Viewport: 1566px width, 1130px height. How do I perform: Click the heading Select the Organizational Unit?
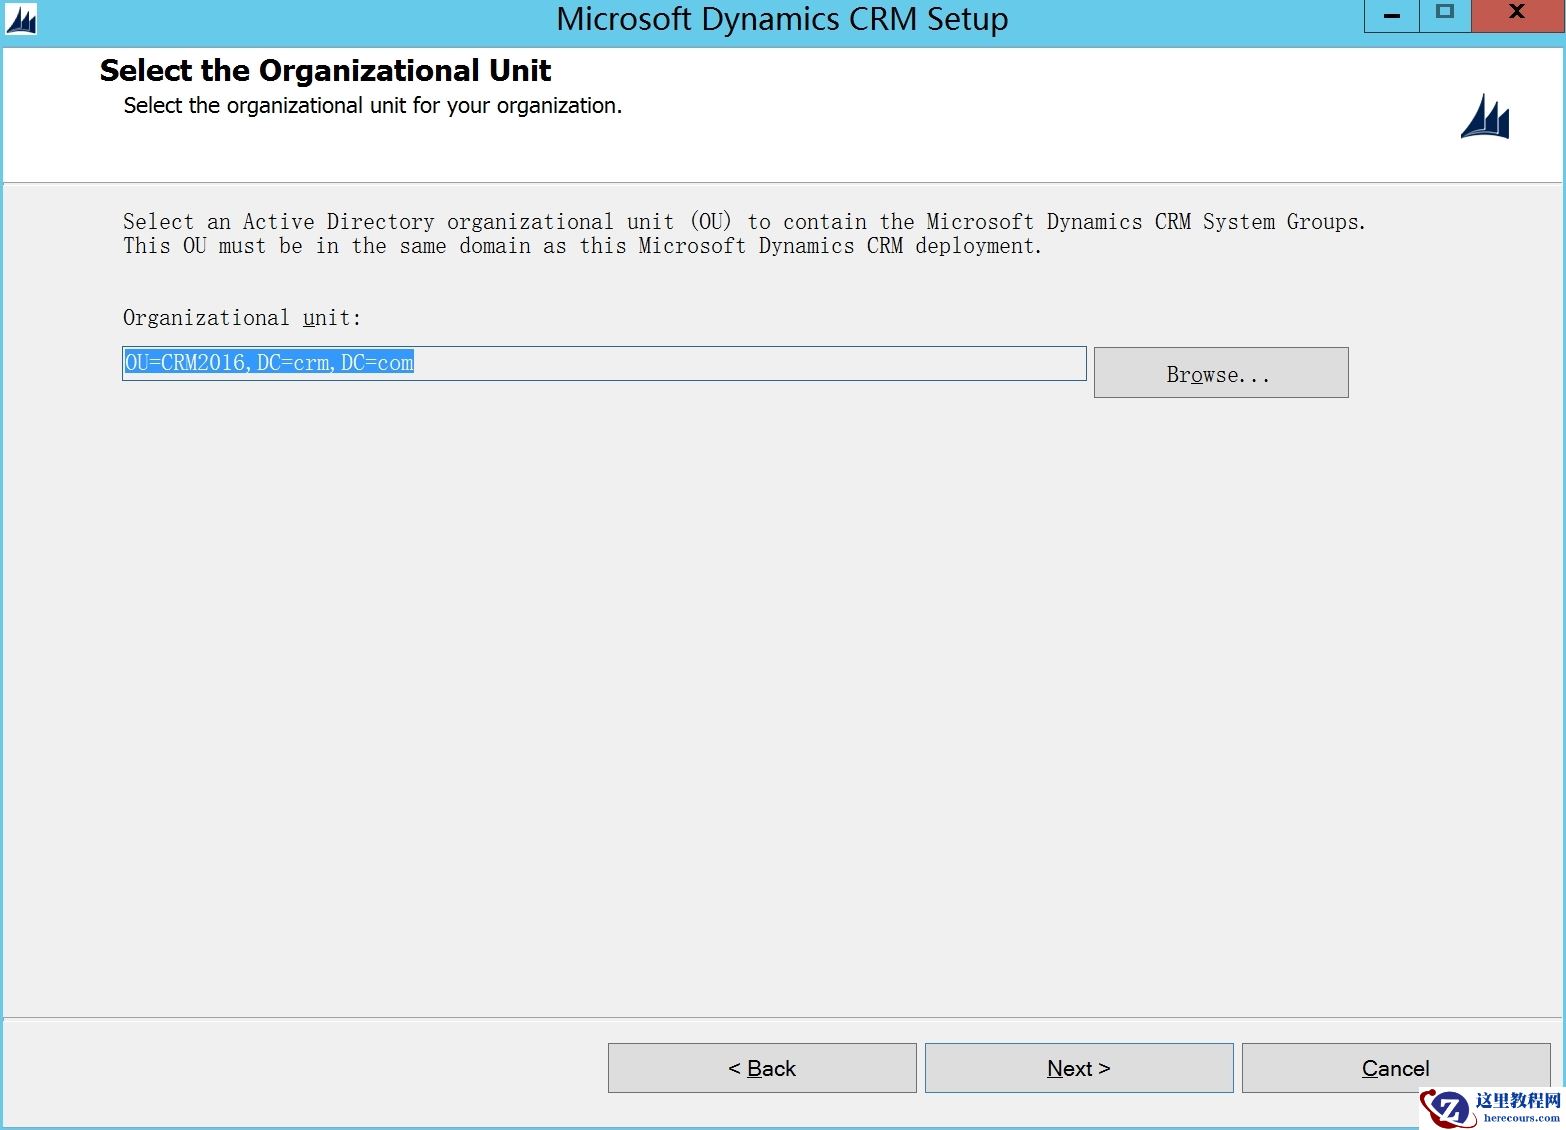[x=325, y=70]
